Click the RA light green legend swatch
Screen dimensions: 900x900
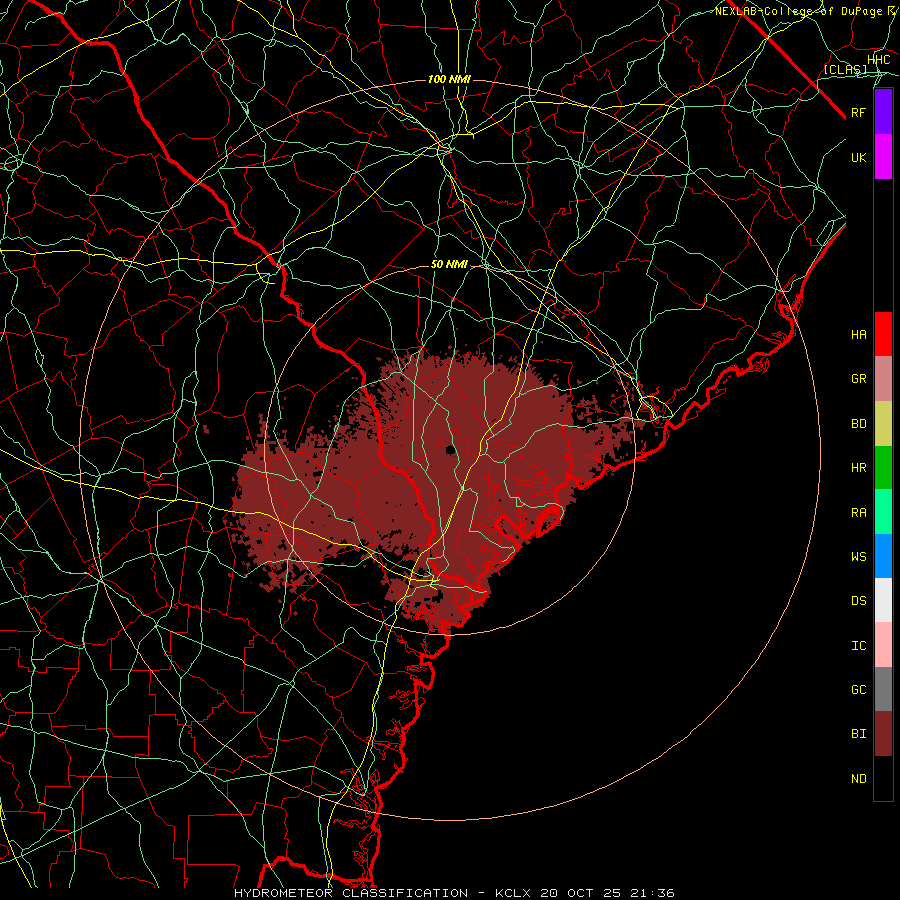(883, 512)
